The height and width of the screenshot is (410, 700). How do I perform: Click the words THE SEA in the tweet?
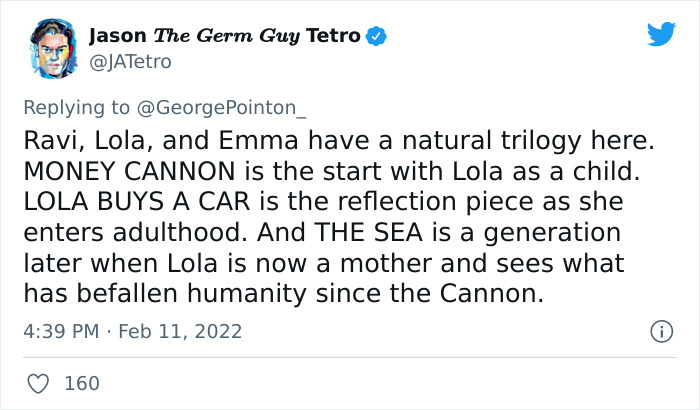tap(379, 233)
